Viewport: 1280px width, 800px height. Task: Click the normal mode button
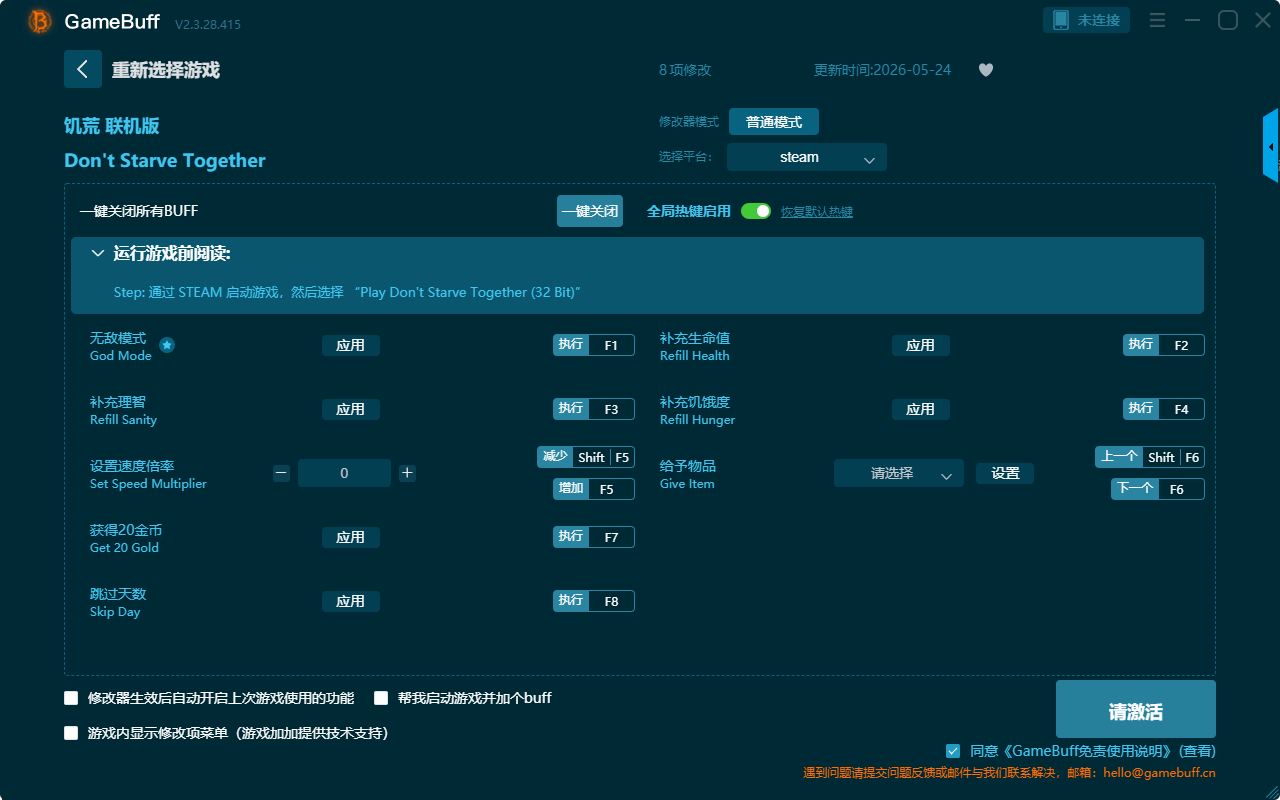coord(774,122)
